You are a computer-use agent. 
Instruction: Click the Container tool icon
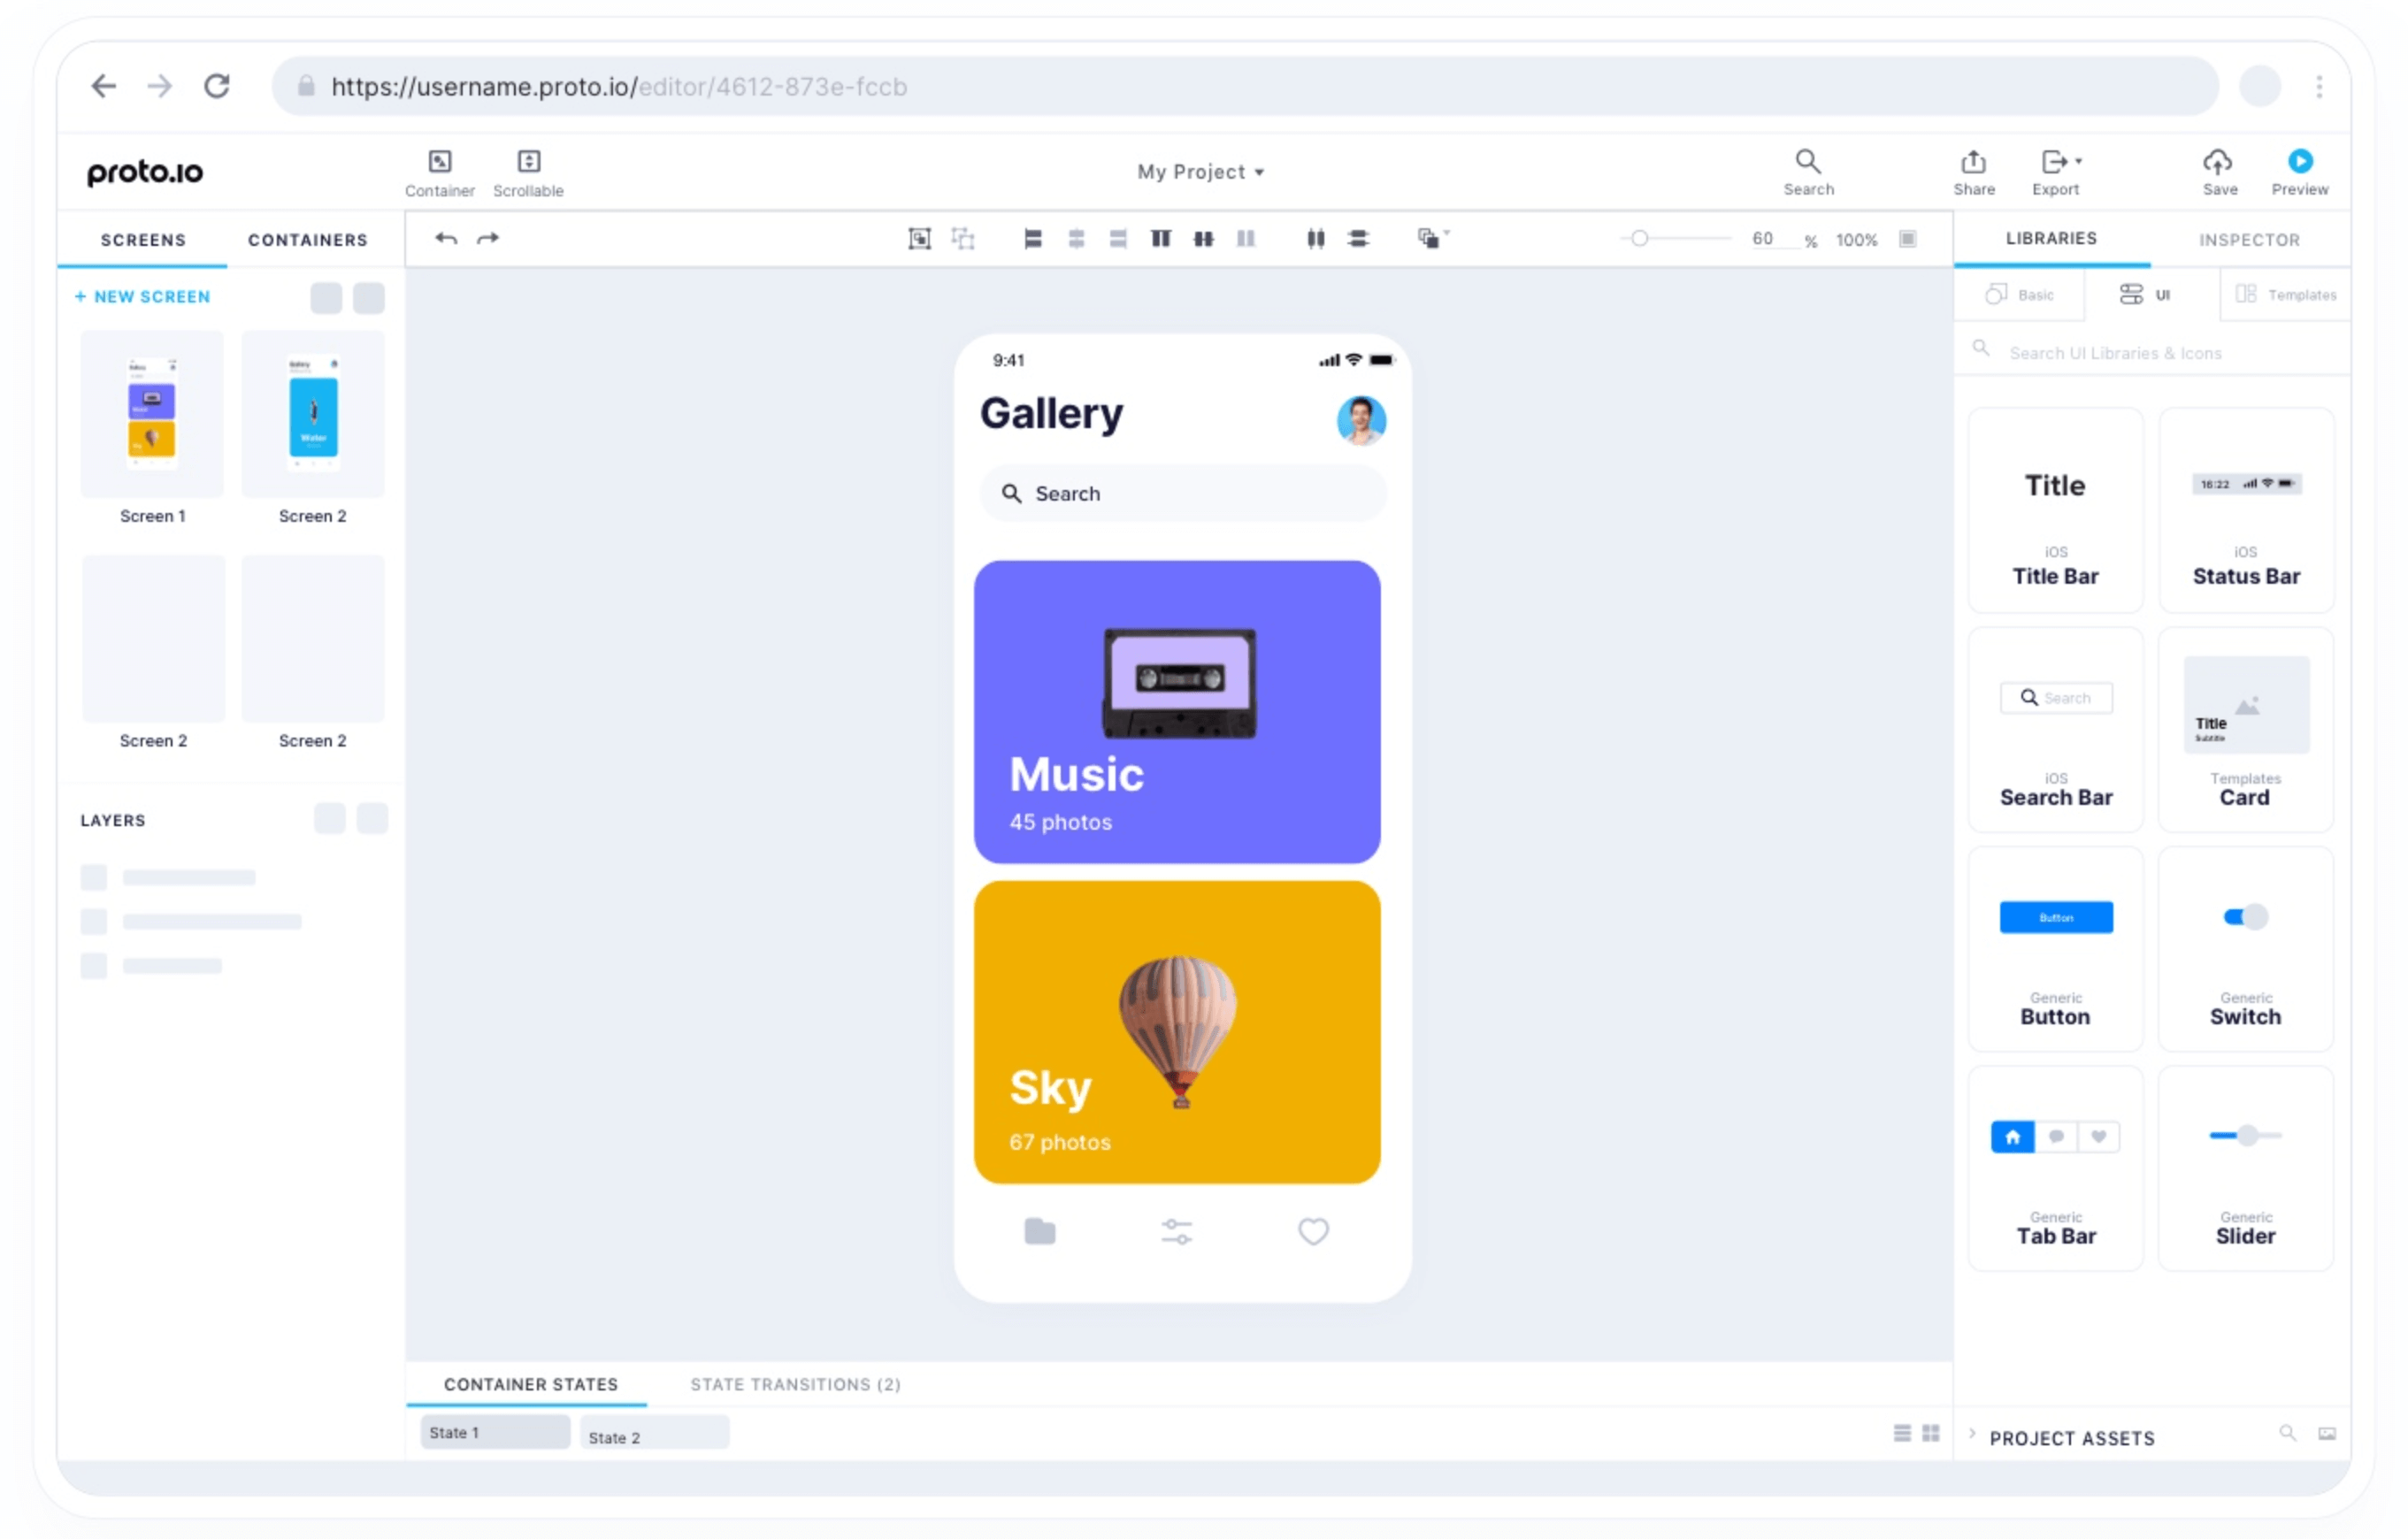coord(440,162)
